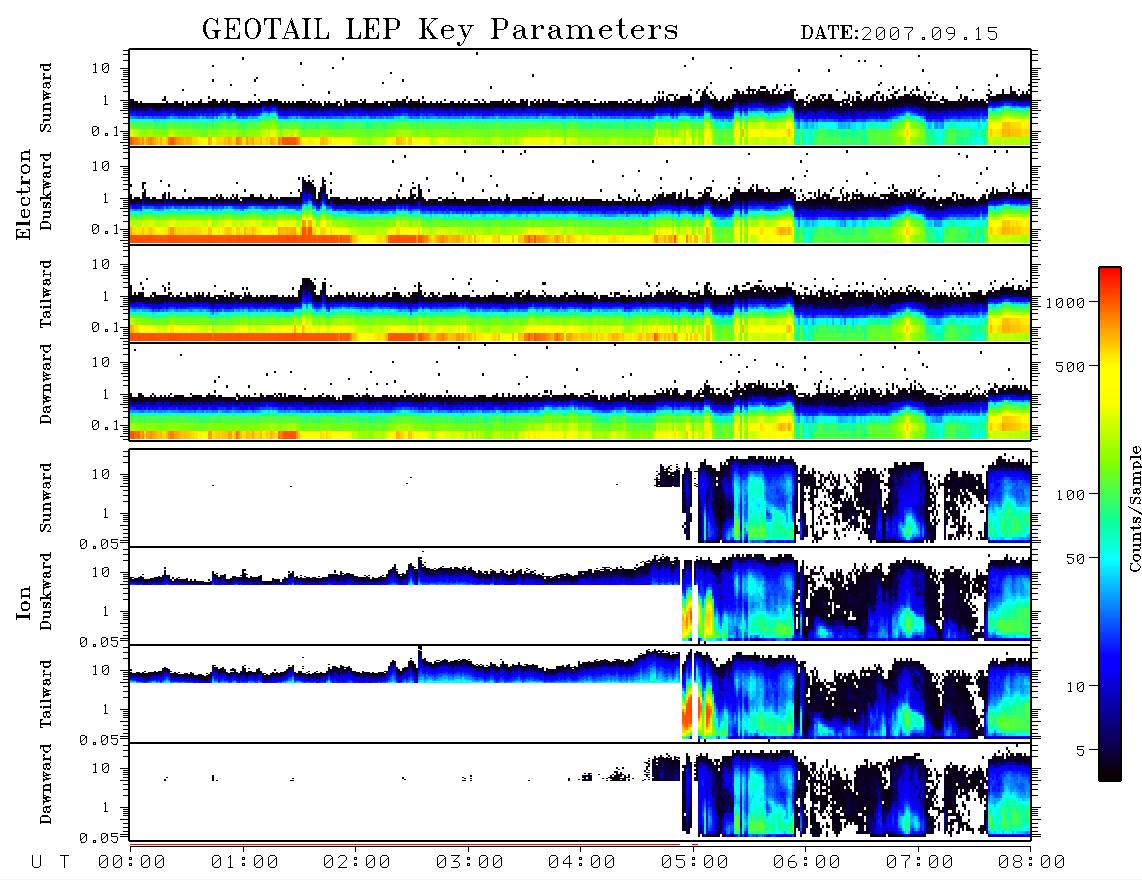
Task: Select the Ion Sunward spectrogram panel
Action: click(x=580, y=498)
